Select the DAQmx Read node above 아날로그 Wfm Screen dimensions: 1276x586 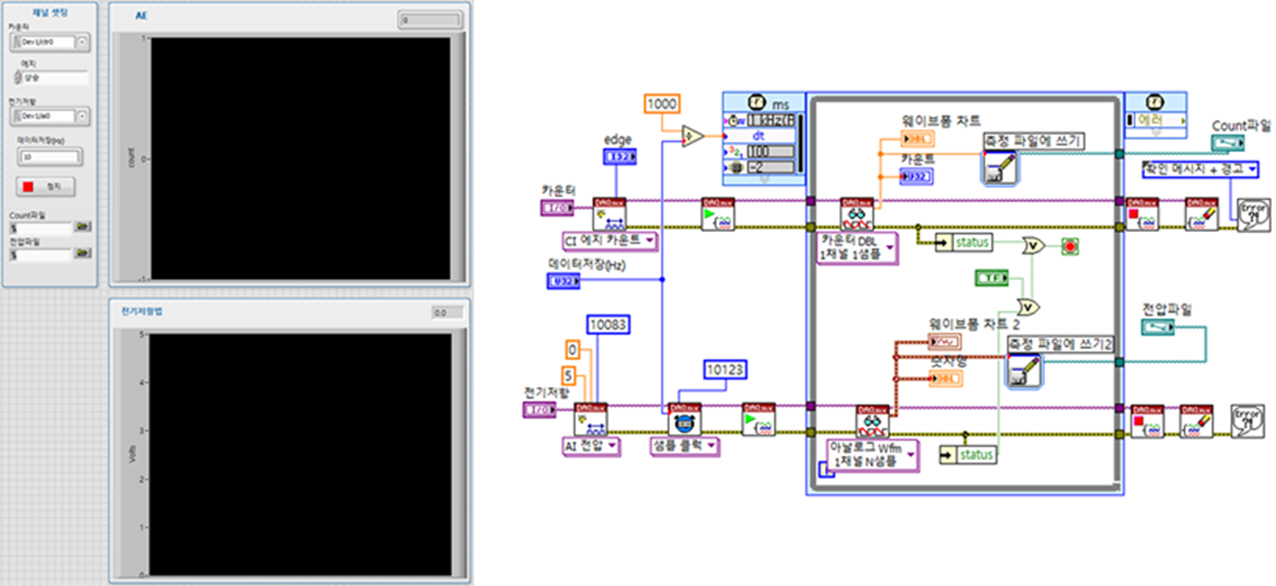(x=872, y=420)
